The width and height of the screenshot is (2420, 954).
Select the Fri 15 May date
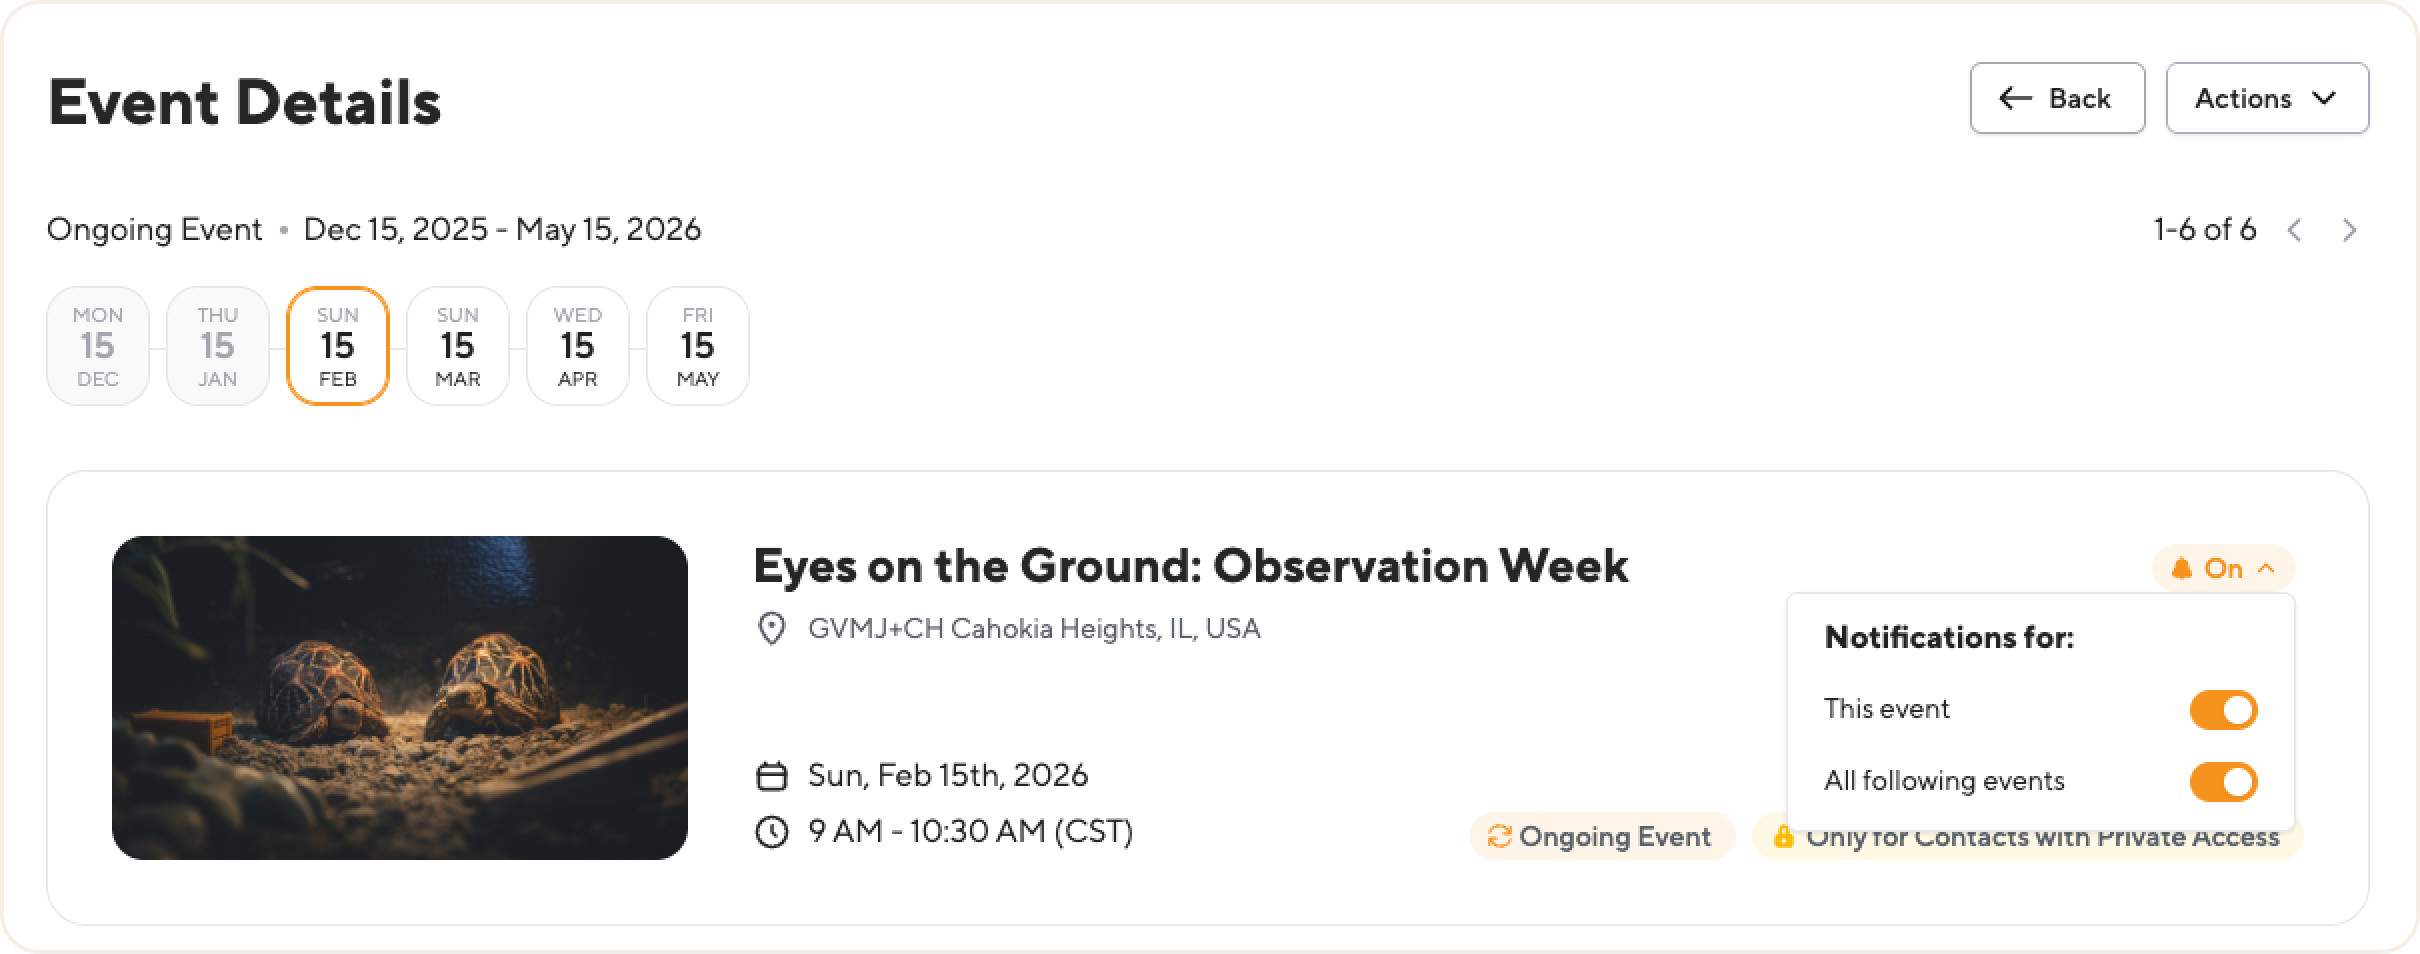(x=698, y=346)
